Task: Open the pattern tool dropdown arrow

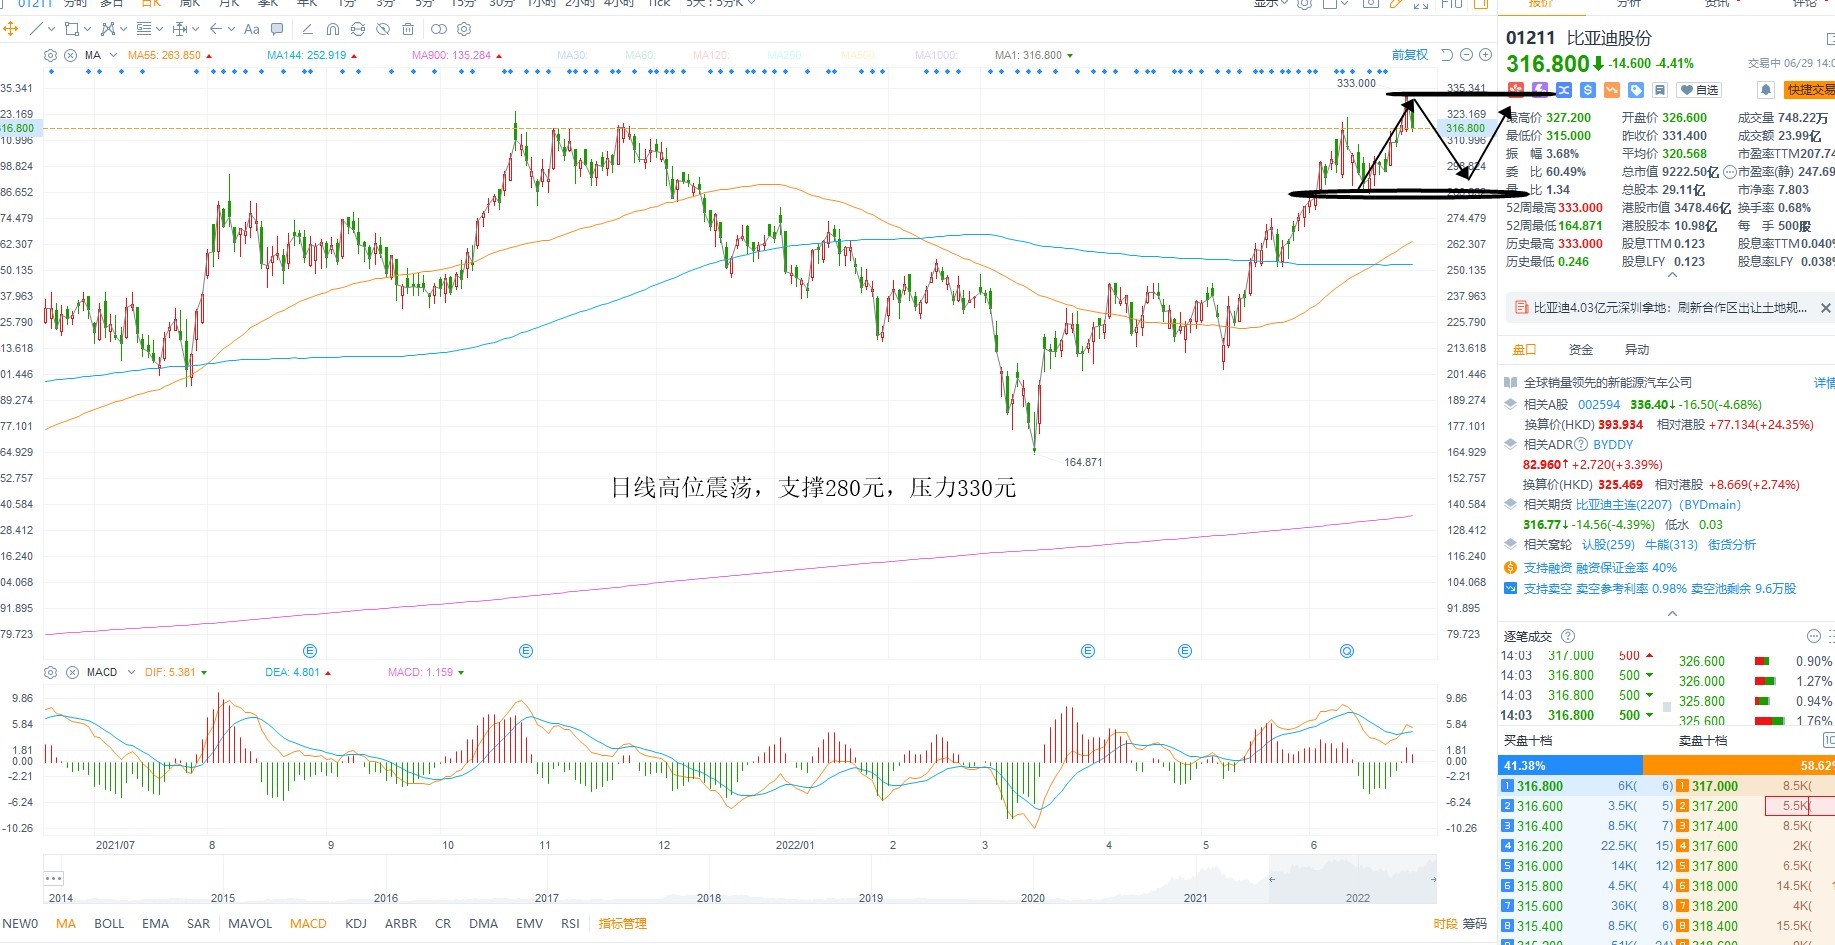Action: pos(123,29)
